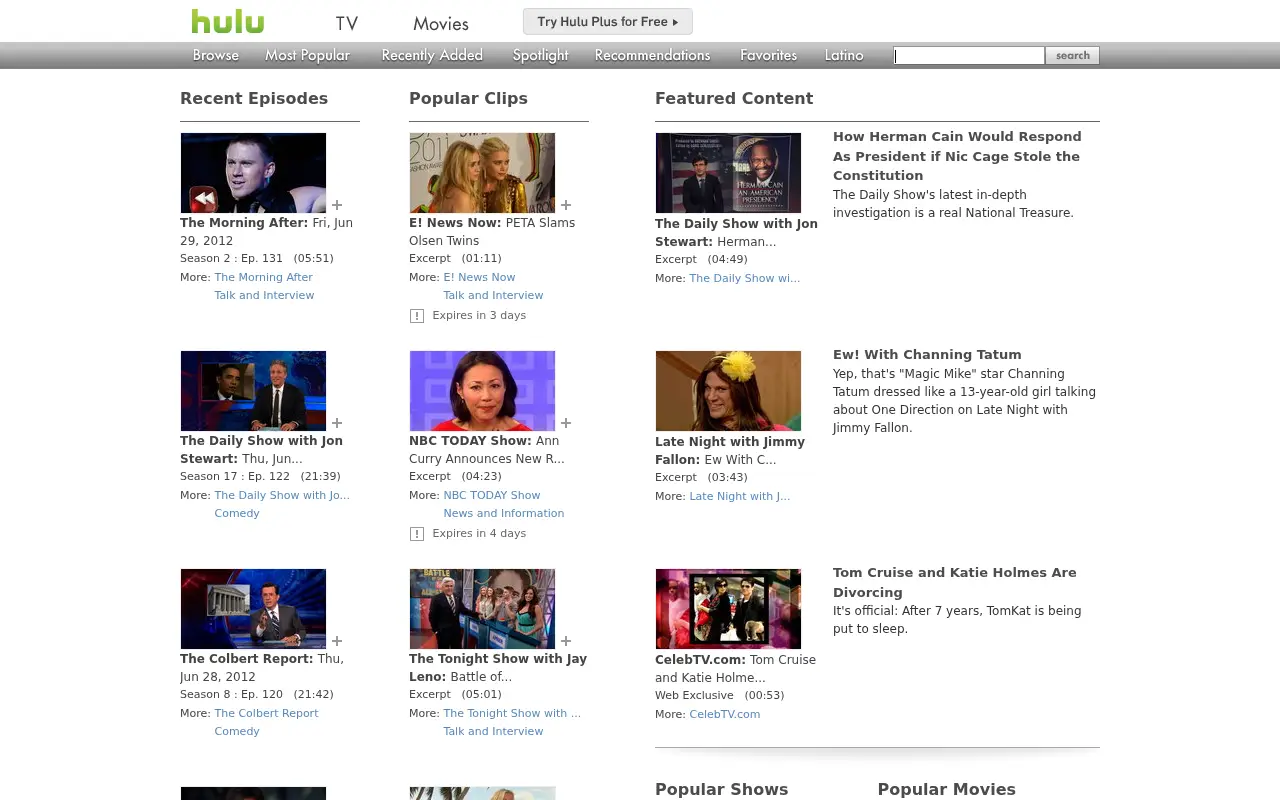This screenshot has height=800, width=1280.
Task: Click expiration icon beside Expires in 3 days
Action: click(417, 316)
